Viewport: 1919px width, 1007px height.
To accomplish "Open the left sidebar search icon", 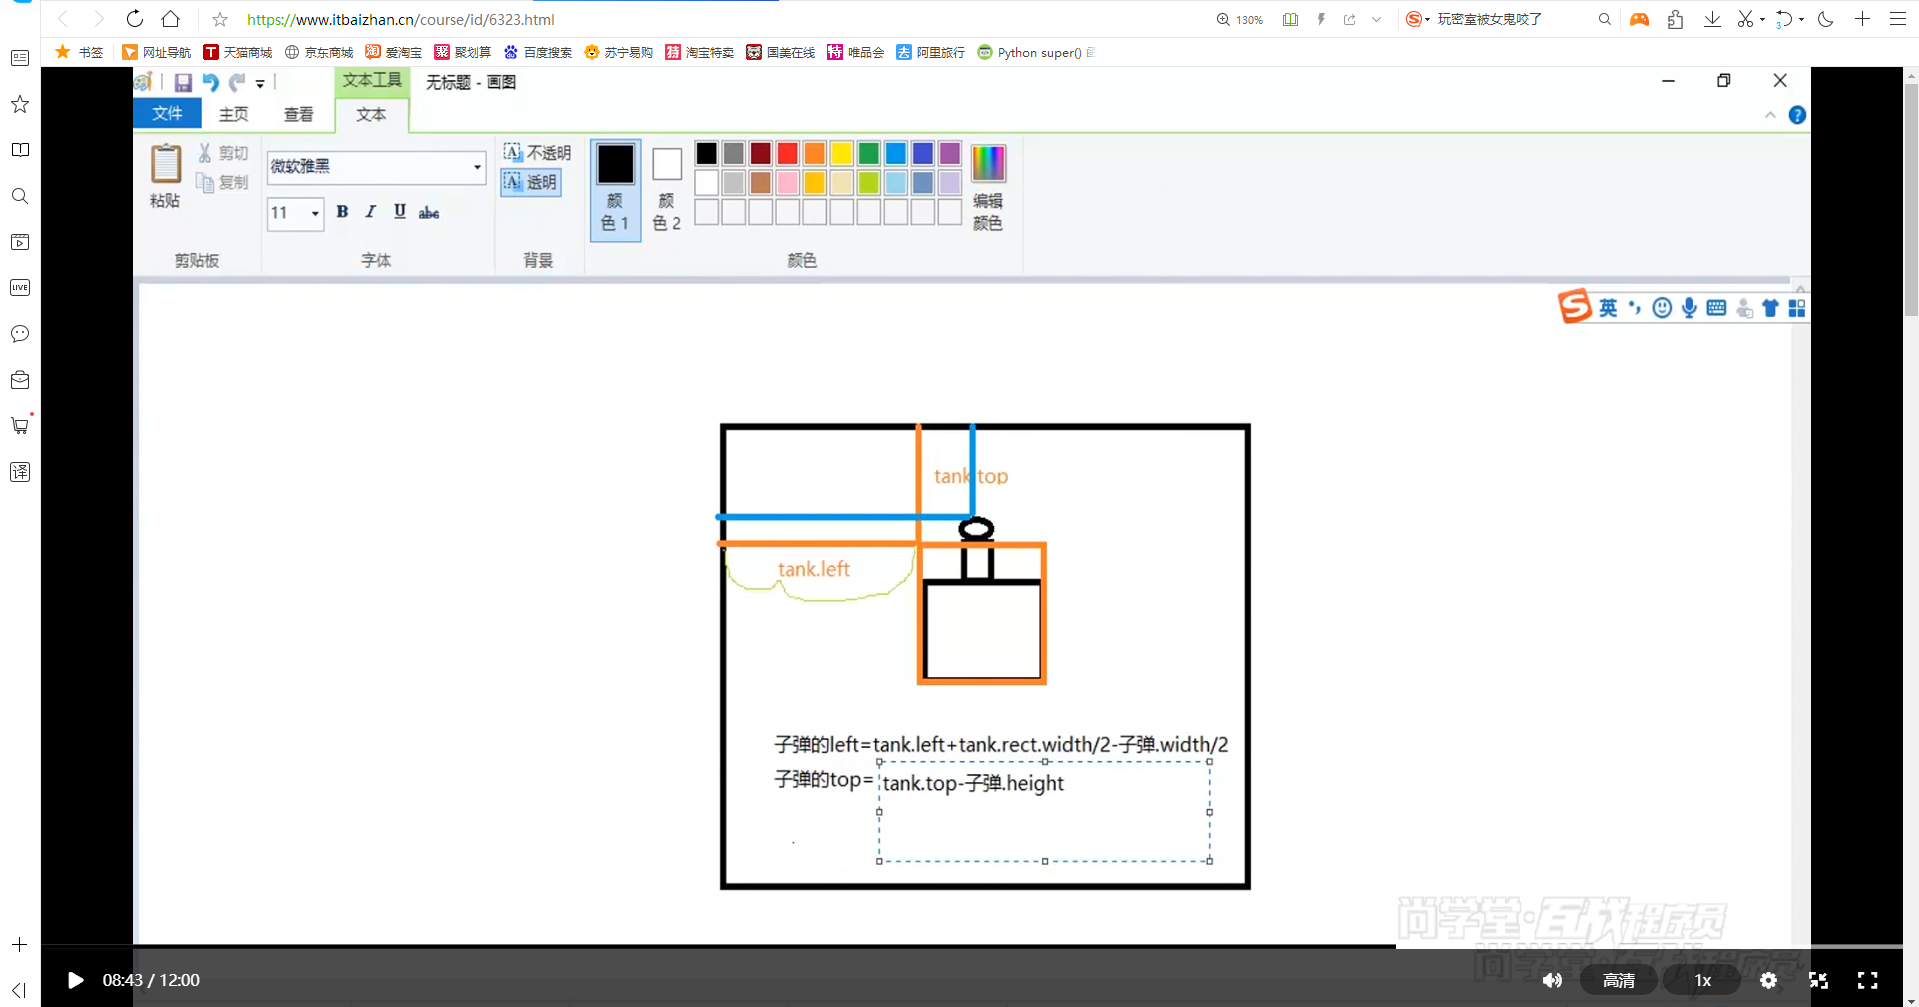I will coord(20,196).
